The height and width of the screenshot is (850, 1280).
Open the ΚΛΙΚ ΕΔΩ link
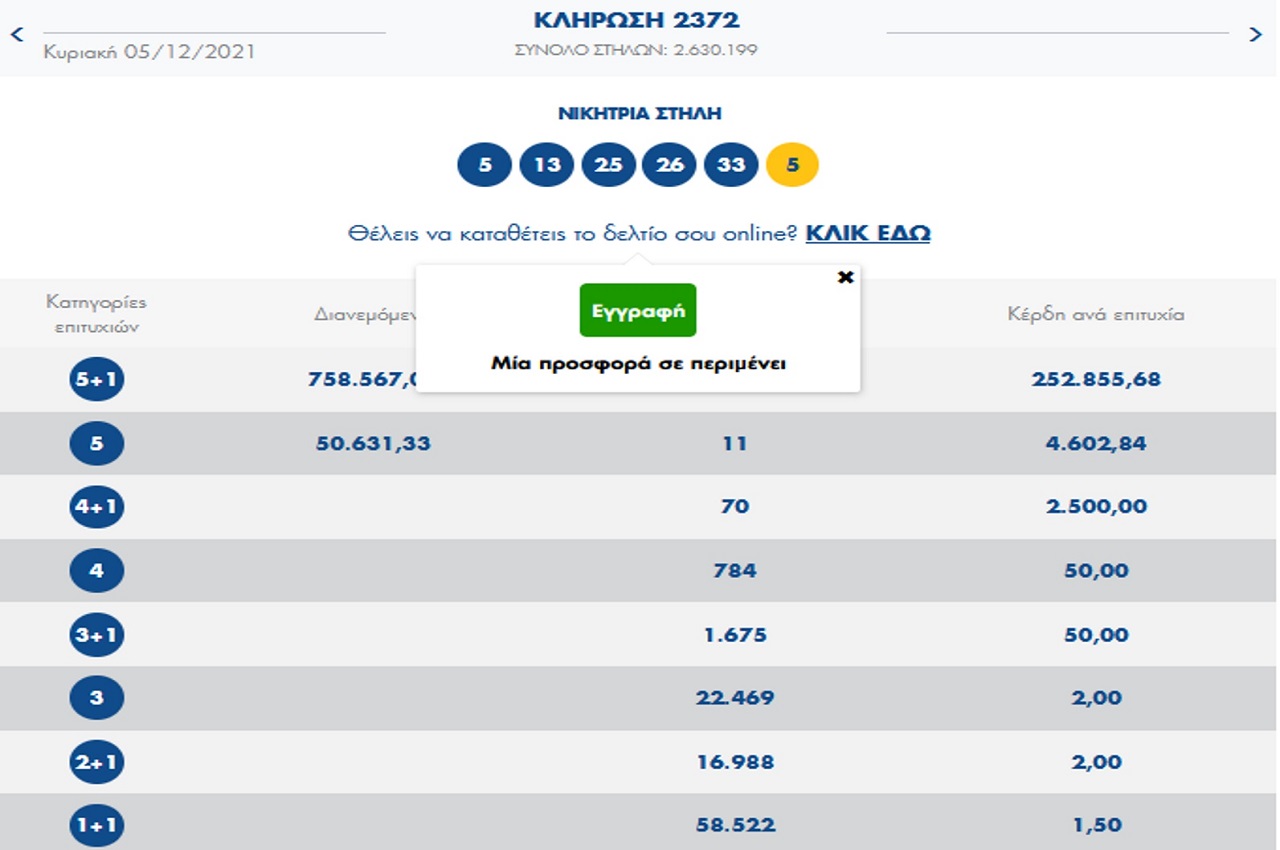867,233
